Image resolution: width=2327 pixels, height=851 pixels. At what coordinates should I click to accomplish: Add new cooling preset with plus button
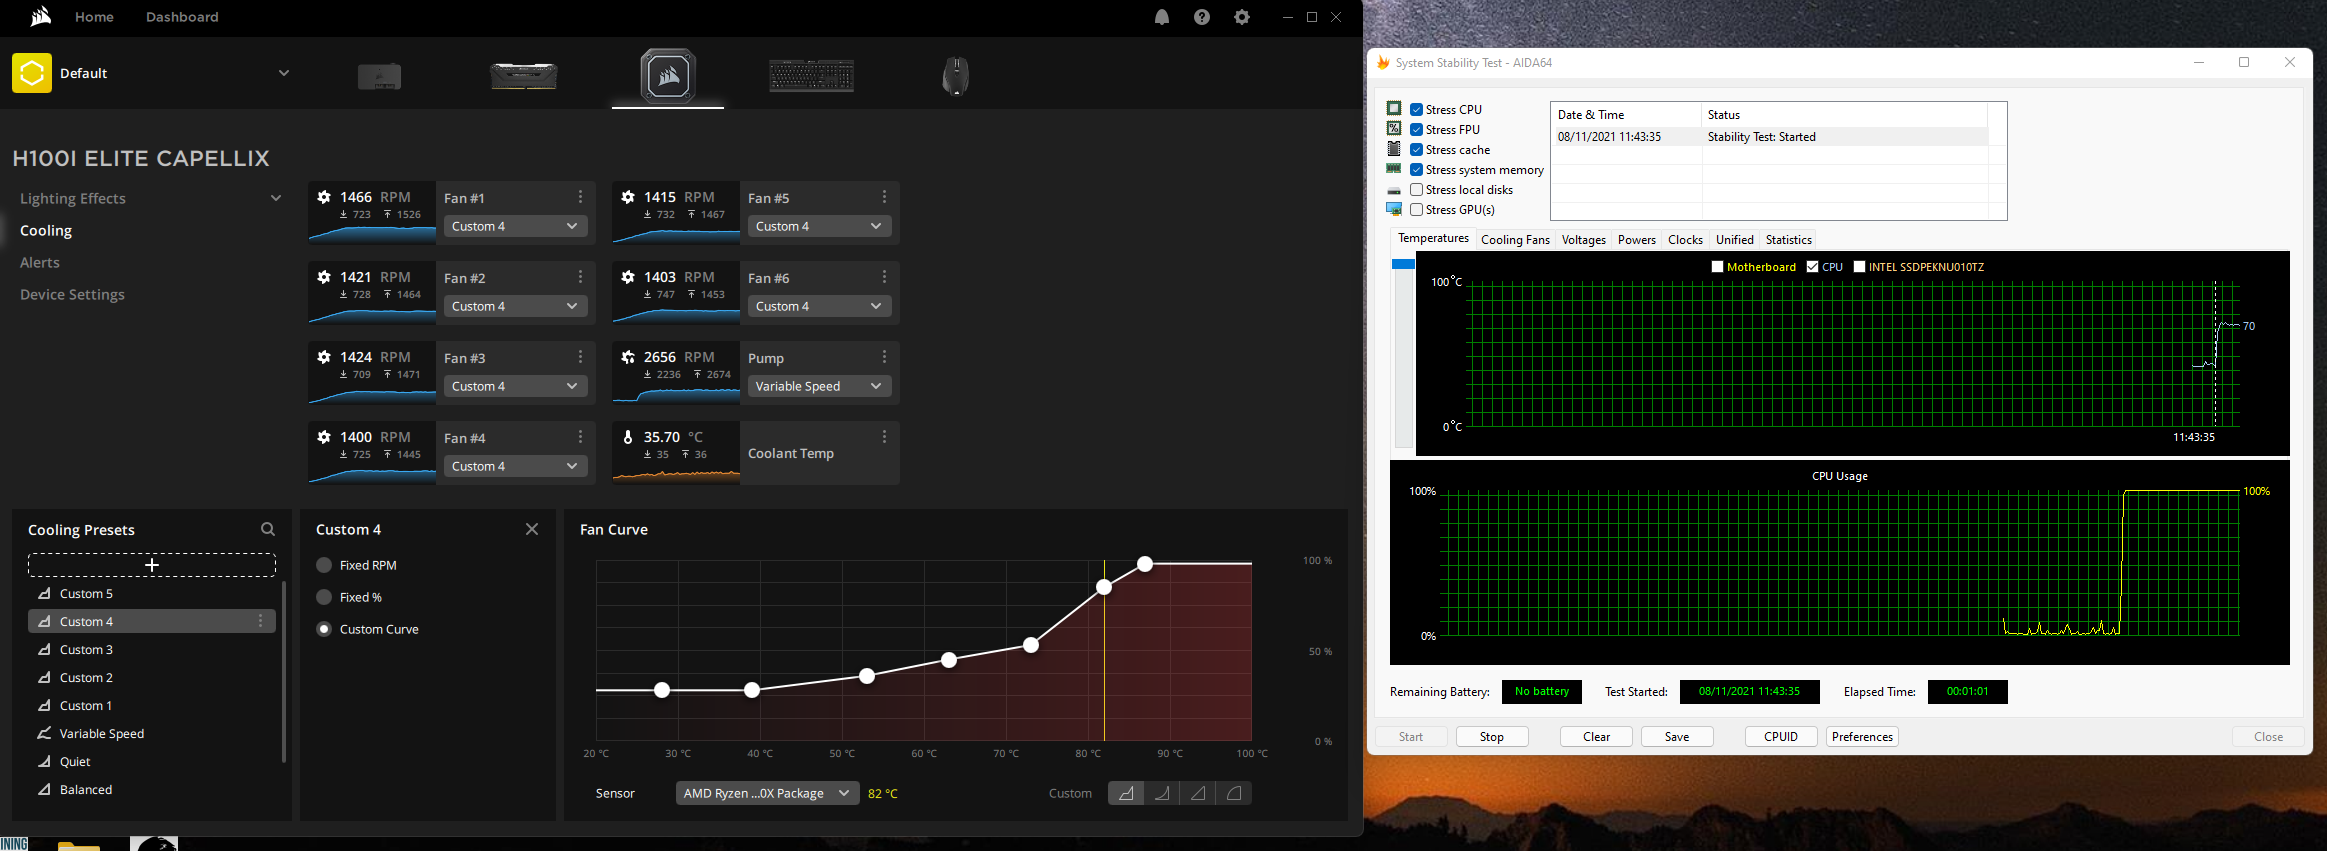(152, 565)
